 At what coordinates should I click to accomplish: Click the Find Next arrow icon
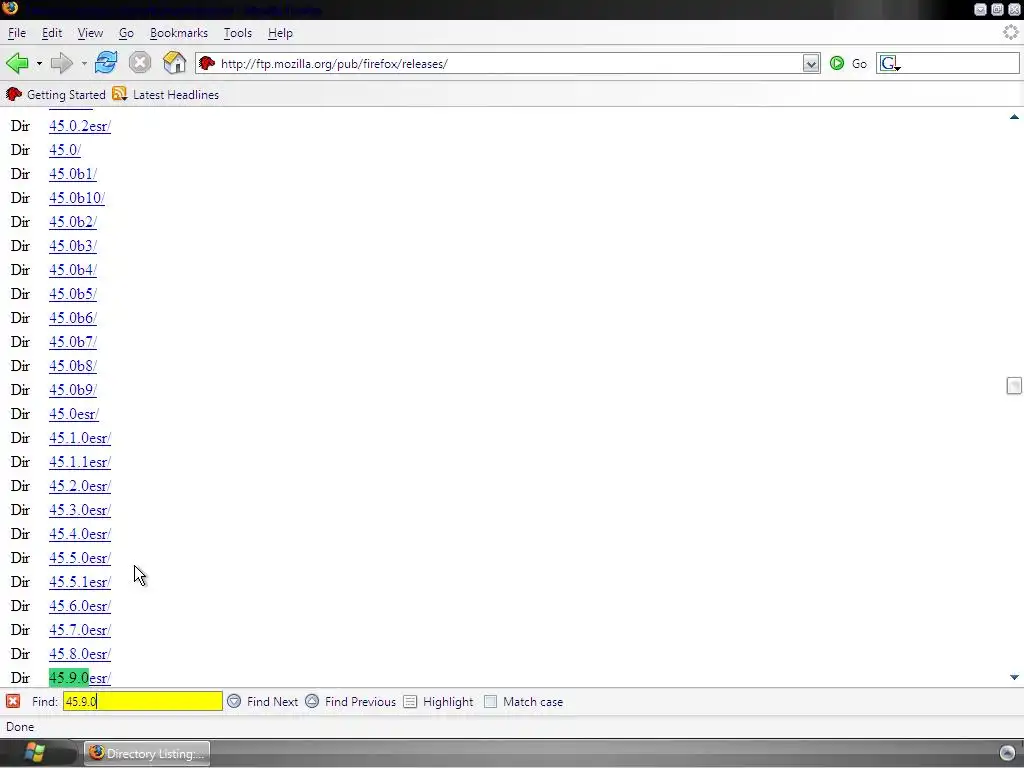[x=234, y=701]
